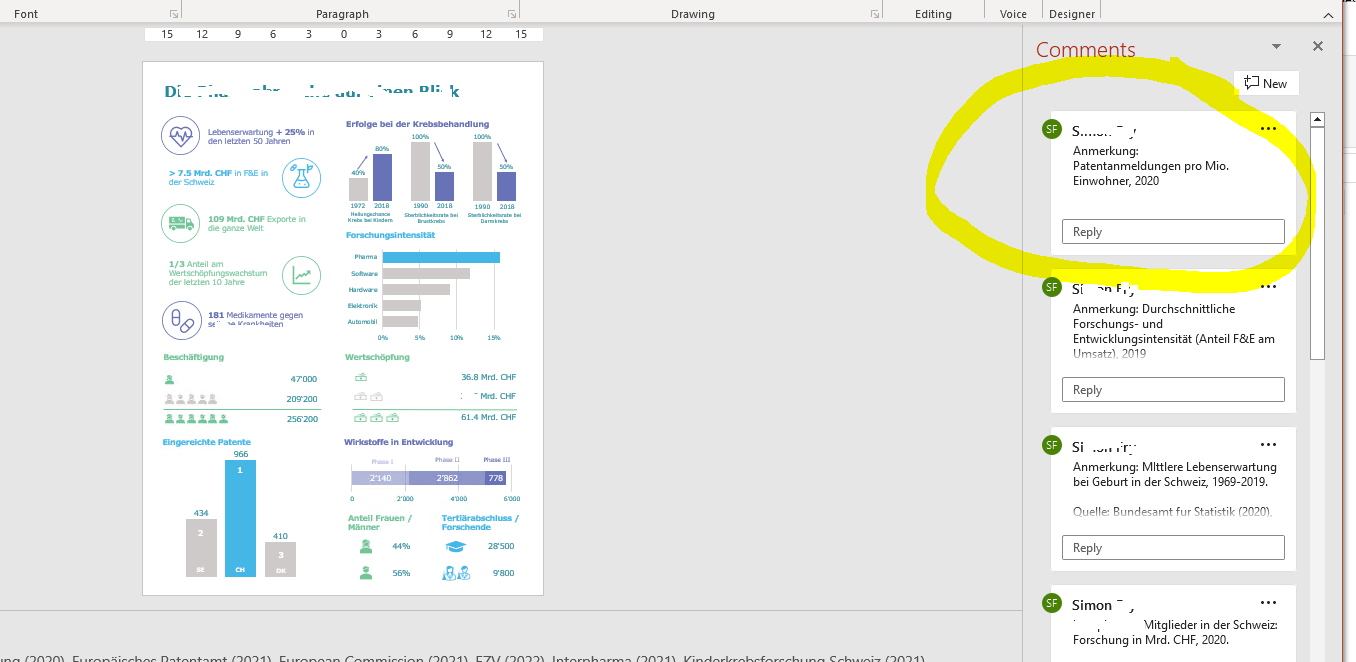
Task: Open more actions on the Forschungsintensität comment
Action: tap(1268, 286)
